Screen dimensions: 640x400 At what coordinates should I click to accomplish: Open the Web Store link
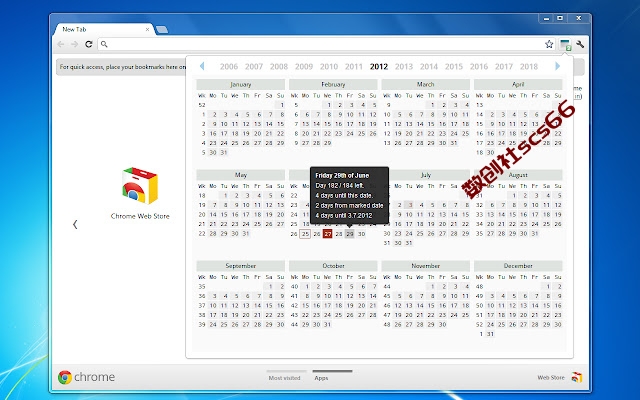point(551,377)
